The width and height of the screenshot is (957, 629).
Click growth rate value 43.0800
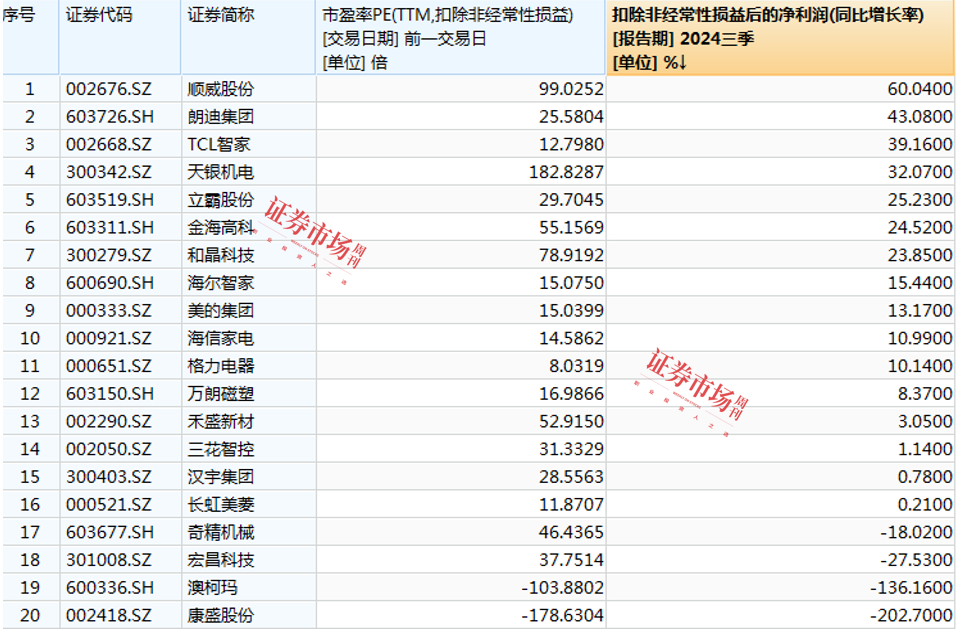point(920,117)
